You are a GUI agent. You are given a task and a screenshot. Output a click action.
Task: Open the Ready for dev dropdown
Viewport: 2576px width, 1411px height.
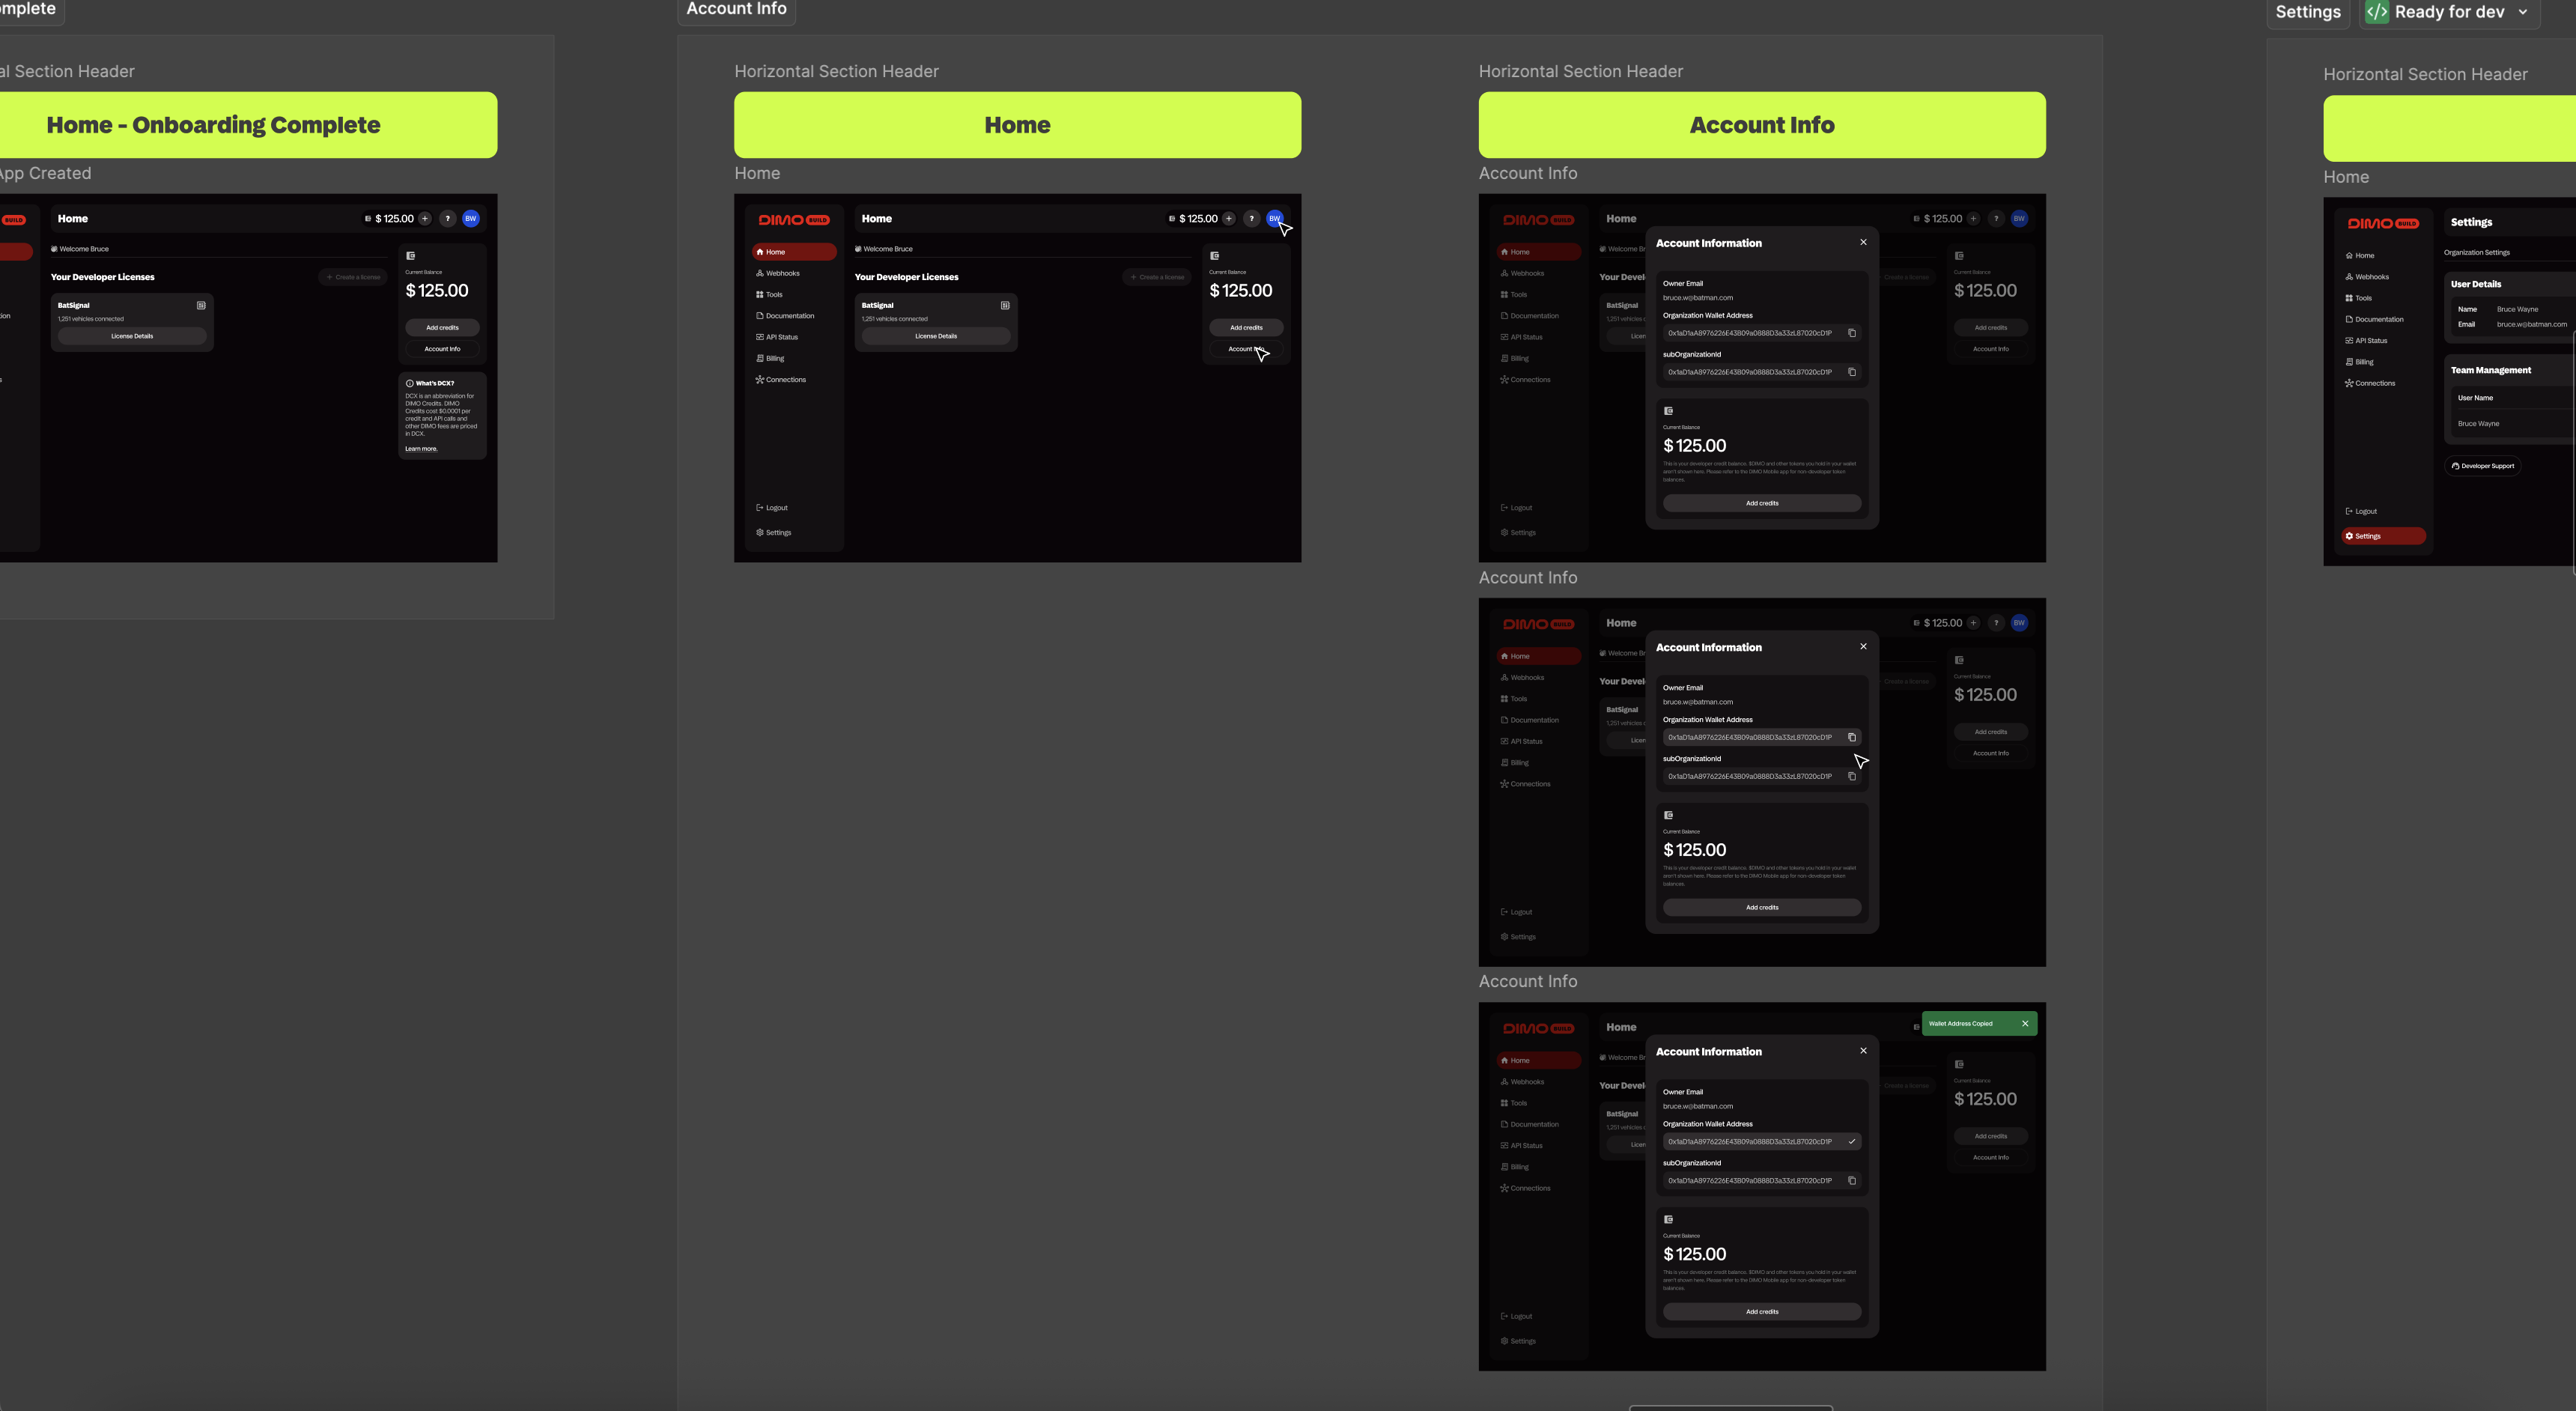click(2522, 12)
